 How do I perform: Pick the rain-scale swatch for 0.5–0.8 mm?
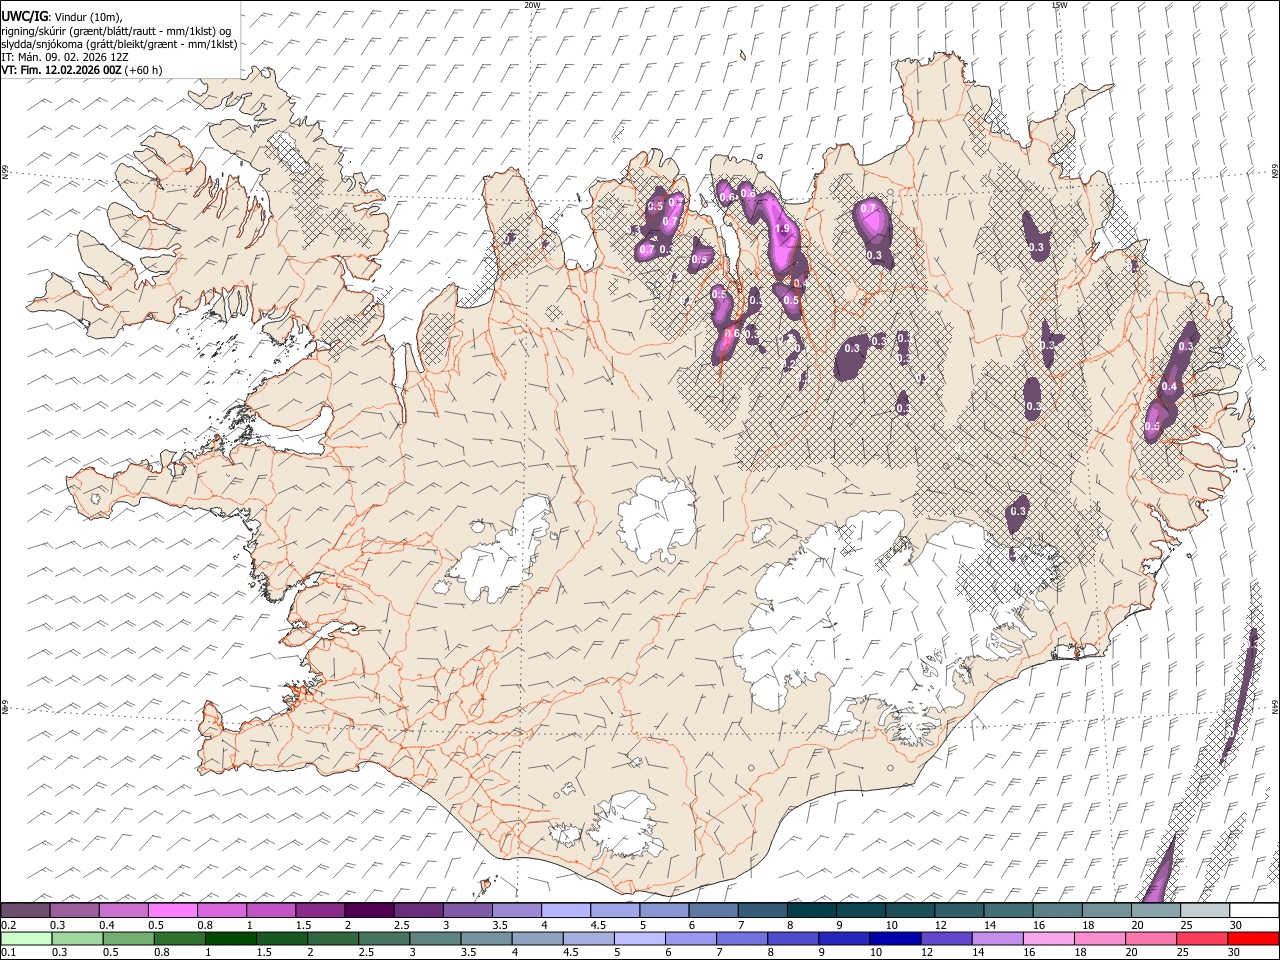coord(127,938)
